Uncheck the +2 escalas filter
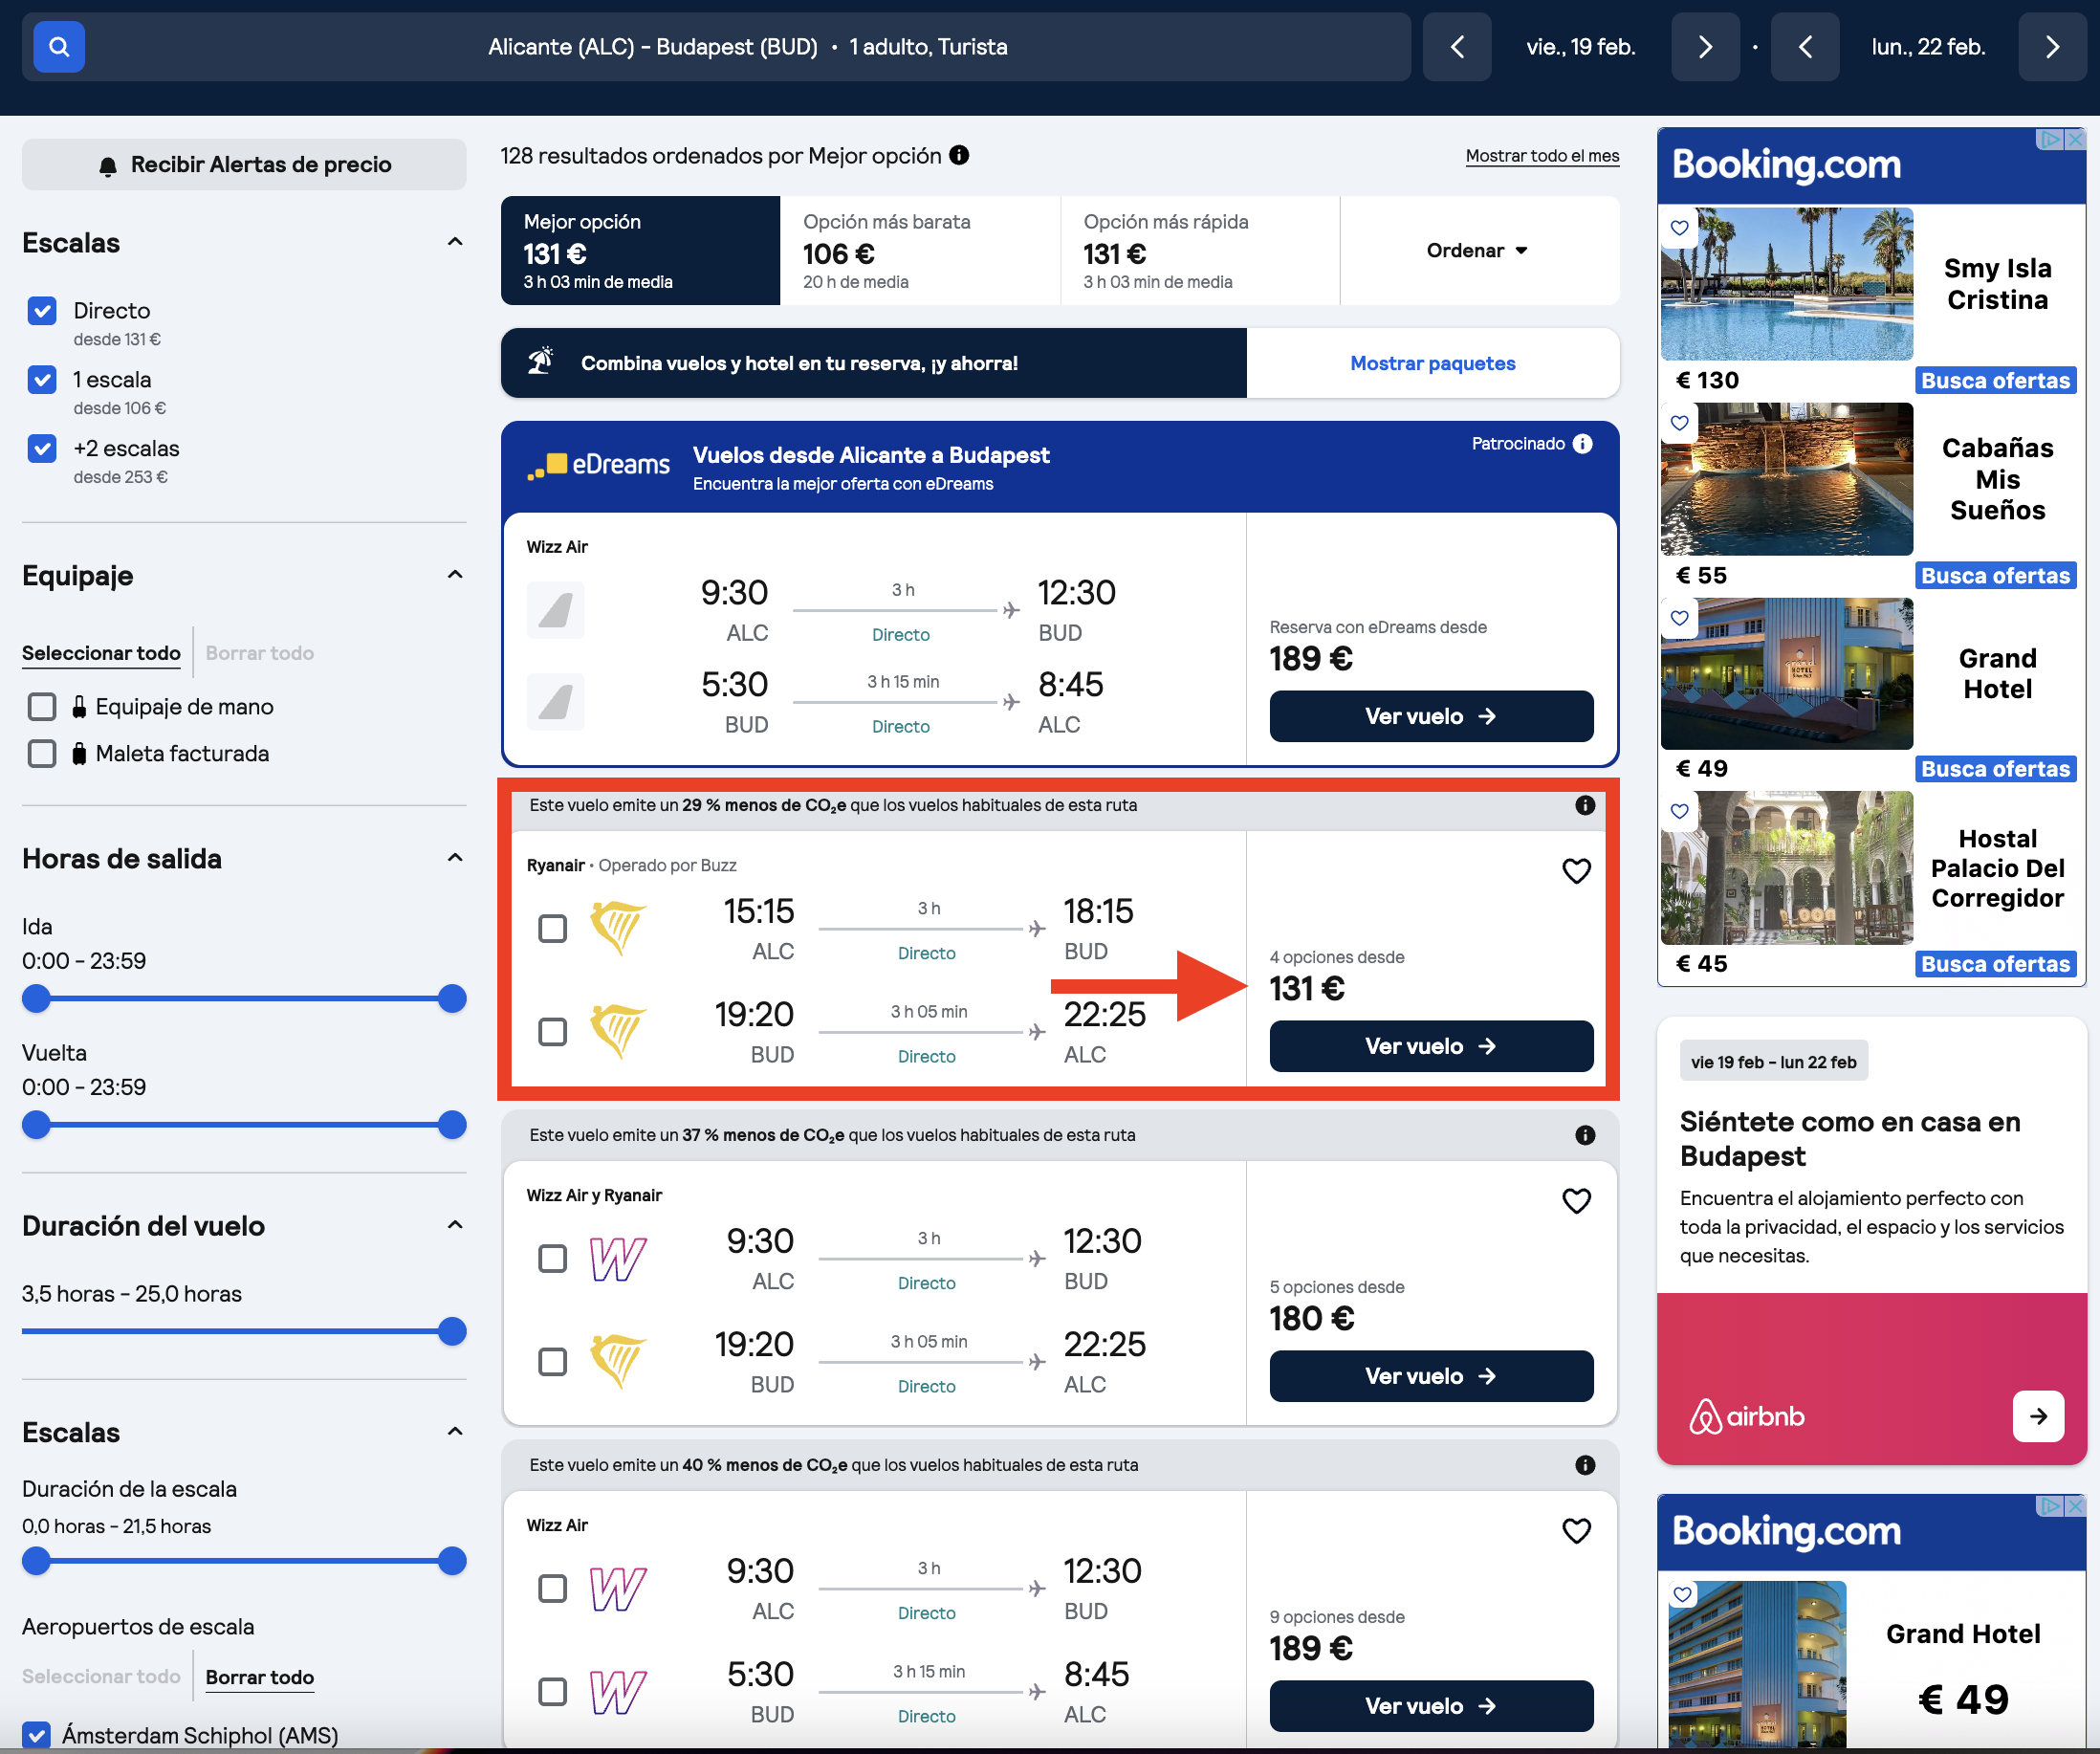 click(x=42, y=449)
